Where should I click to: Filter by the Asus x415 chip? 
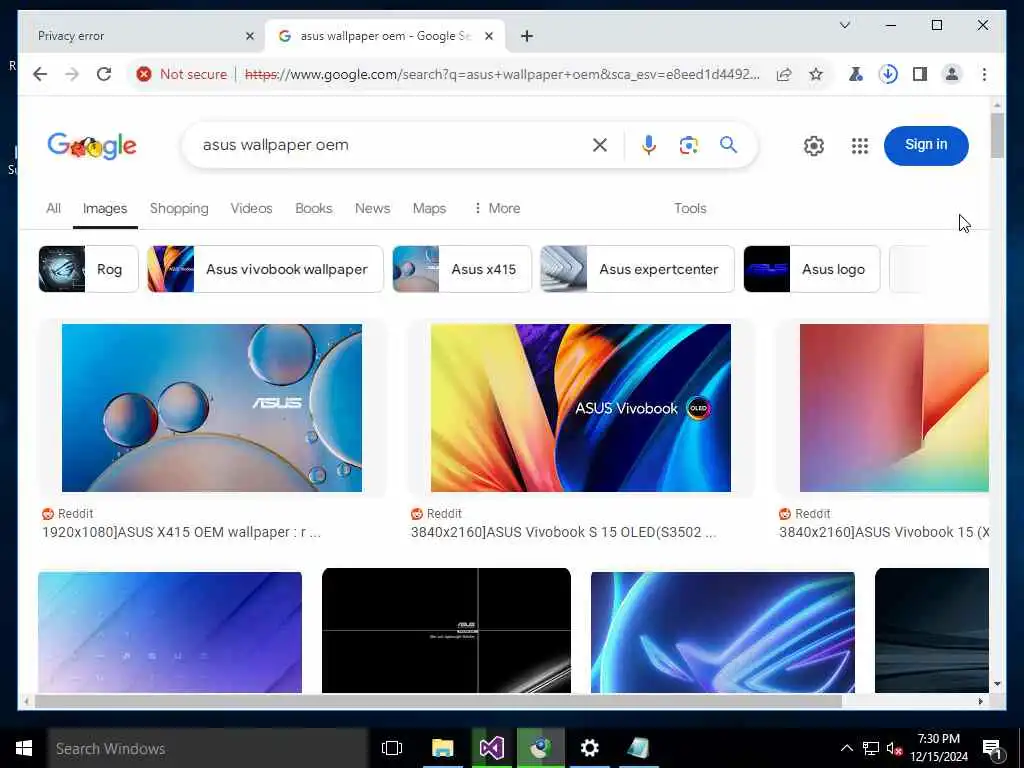point(462,269)
